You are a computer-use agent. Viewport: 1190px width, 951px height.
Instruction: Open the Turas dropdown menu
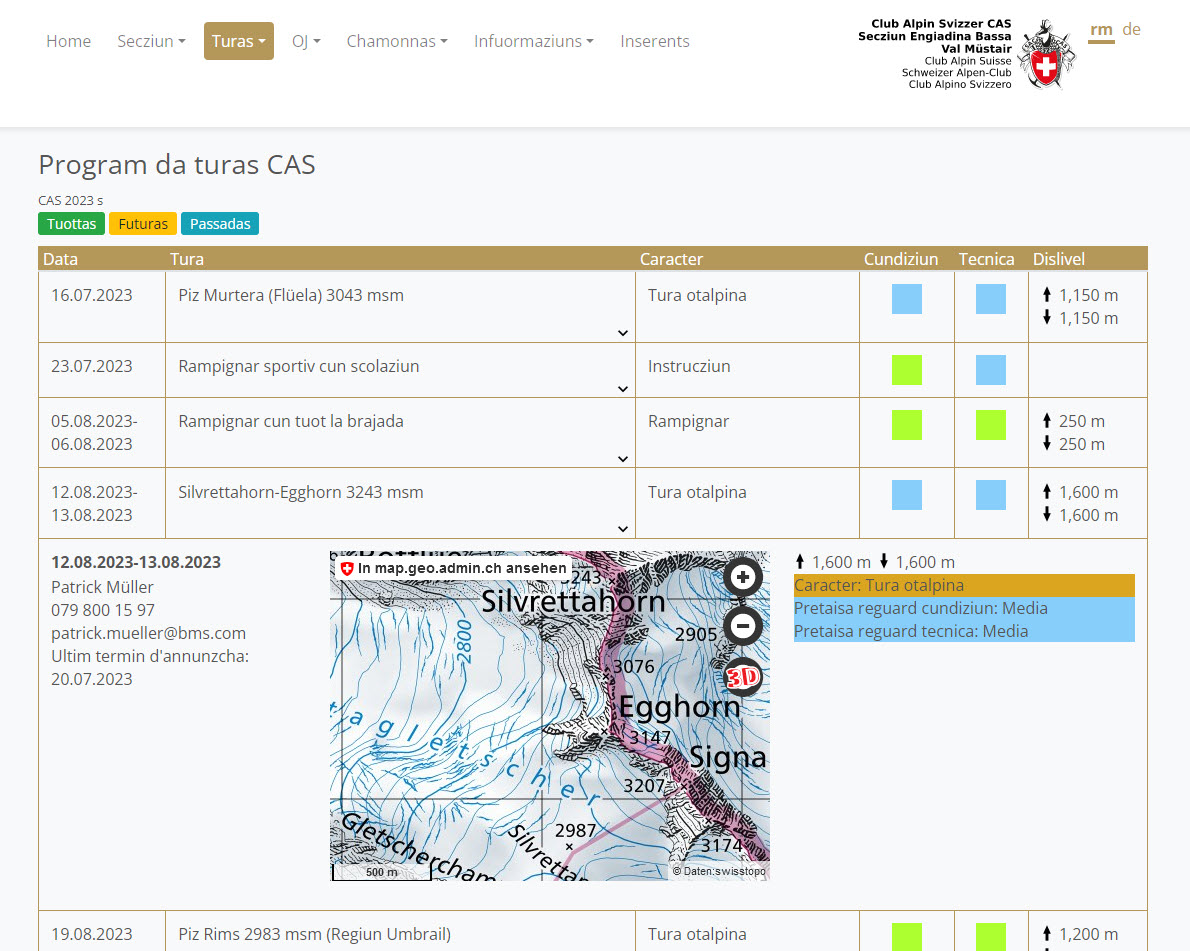click(x=239, y=41)
